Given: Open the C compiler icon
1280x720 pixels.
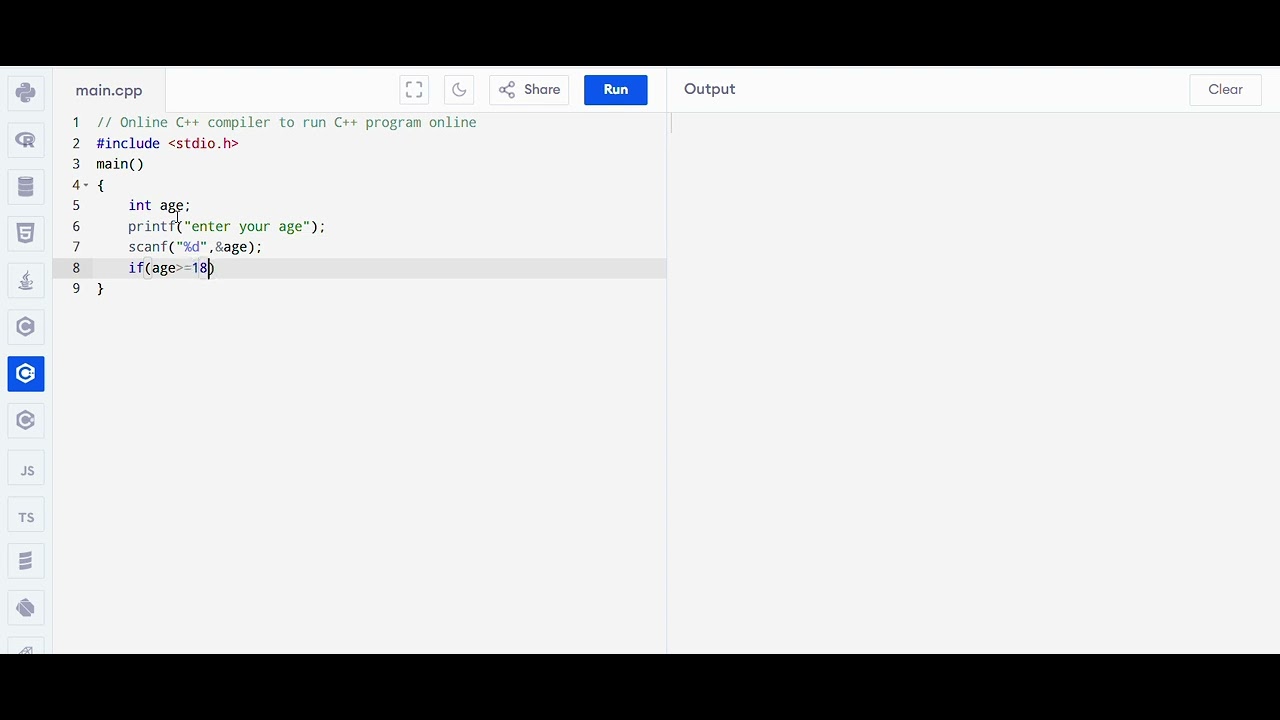Looking at the screenshot, I should point(26,327).
